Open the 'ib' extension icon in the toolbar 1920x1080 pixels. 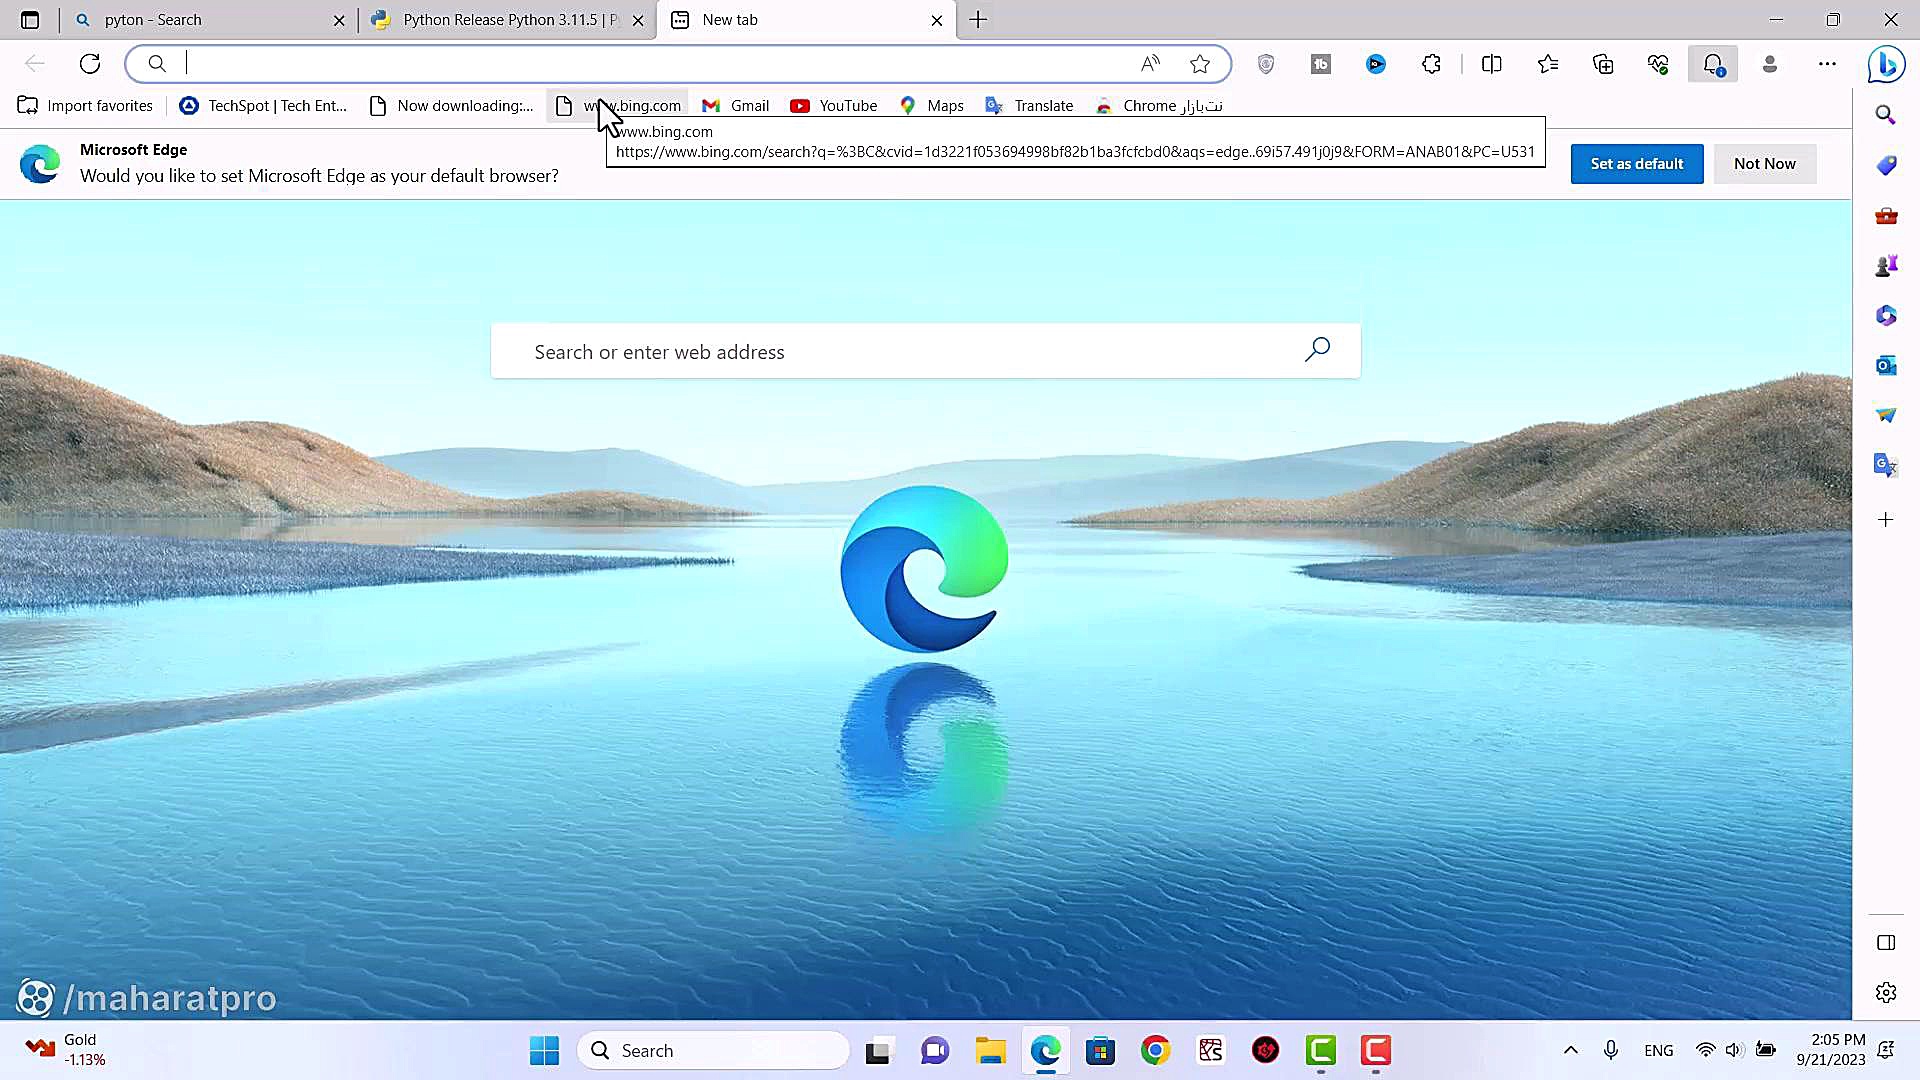click(1321, 64)
